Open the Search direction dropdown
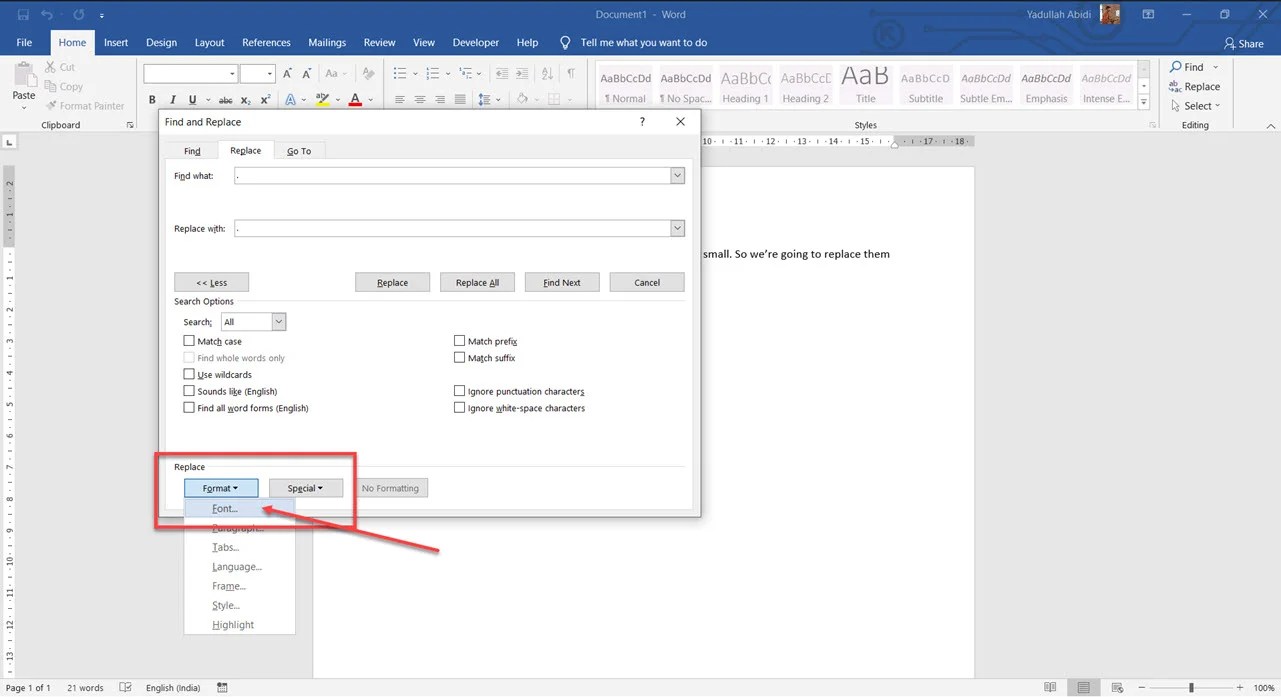 tap(278, 321)
